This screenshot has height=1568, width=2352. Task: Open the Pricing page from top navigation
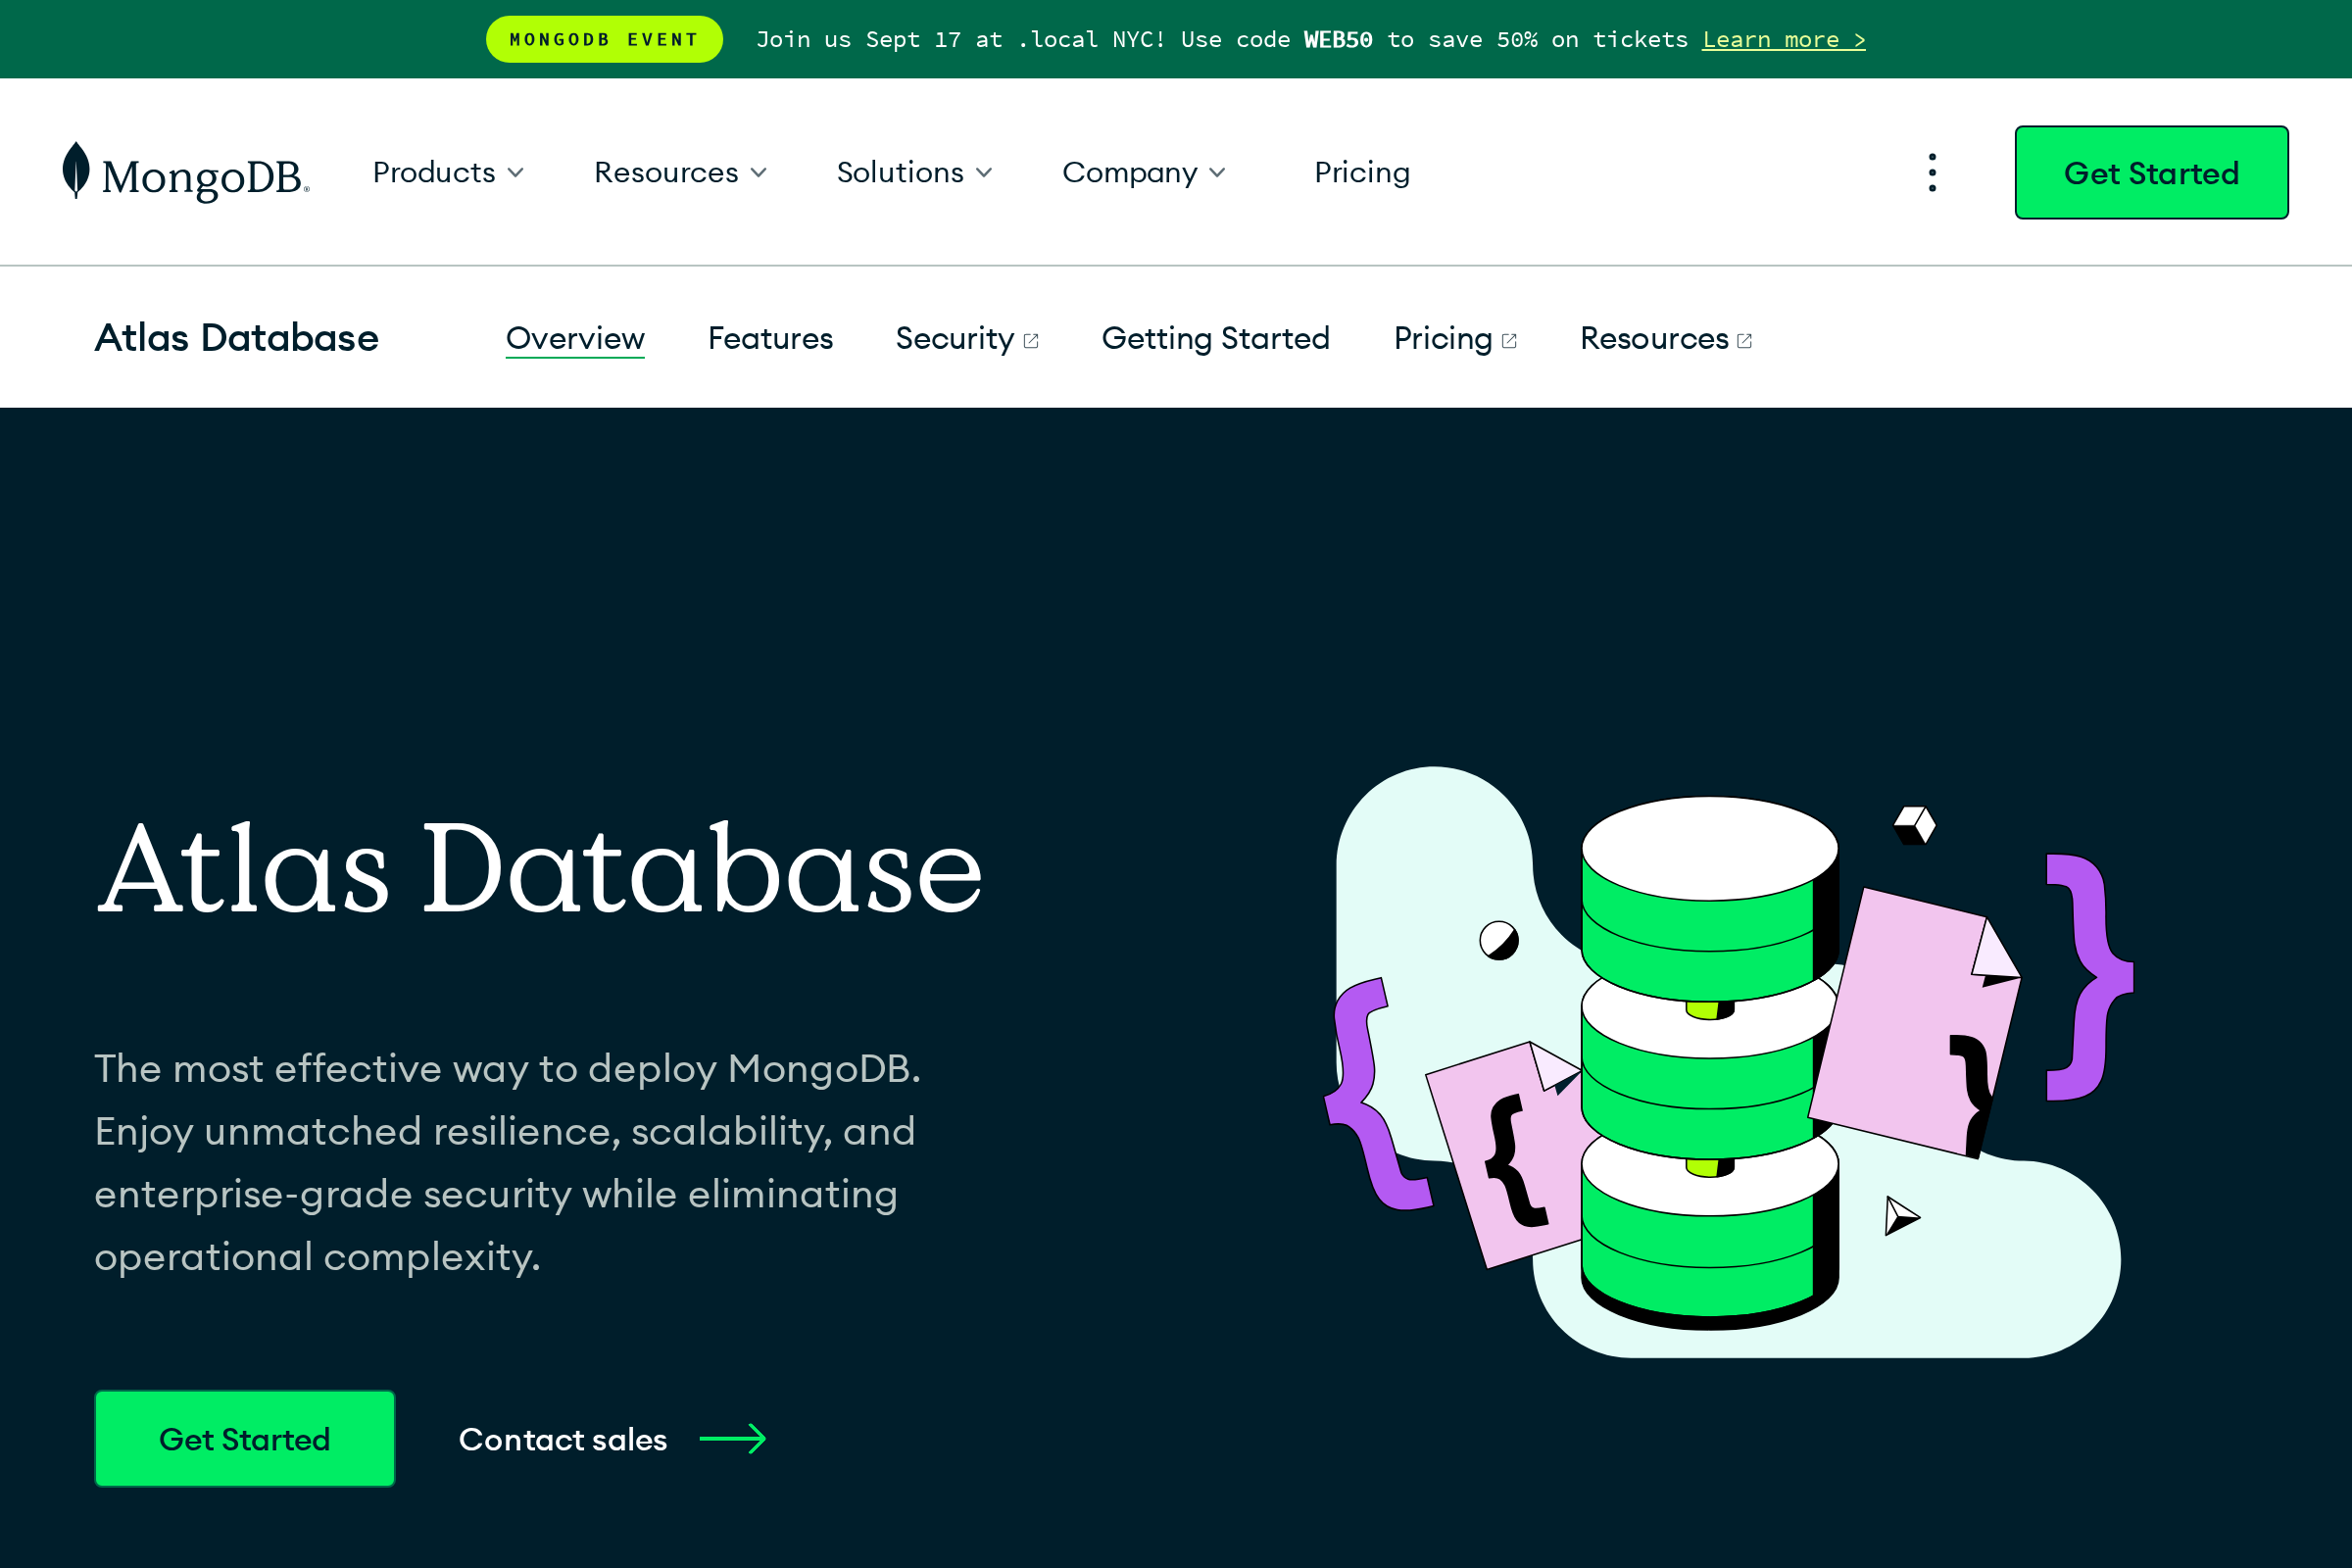(x=1361, y=171)
